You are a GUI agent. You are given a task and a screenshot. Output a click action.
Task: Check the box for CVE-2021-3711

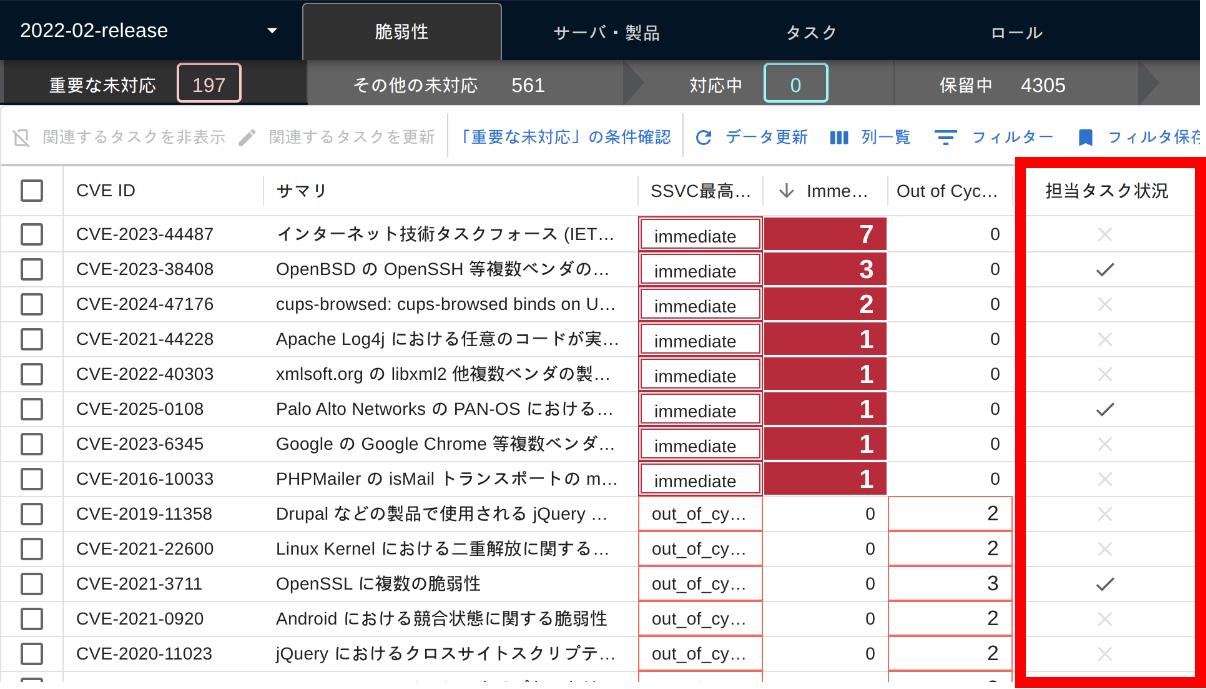click(32, 584)
